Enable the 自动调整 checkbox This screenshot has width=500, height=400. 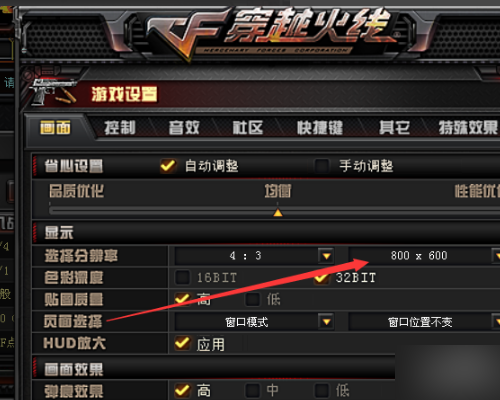[168, 166]
